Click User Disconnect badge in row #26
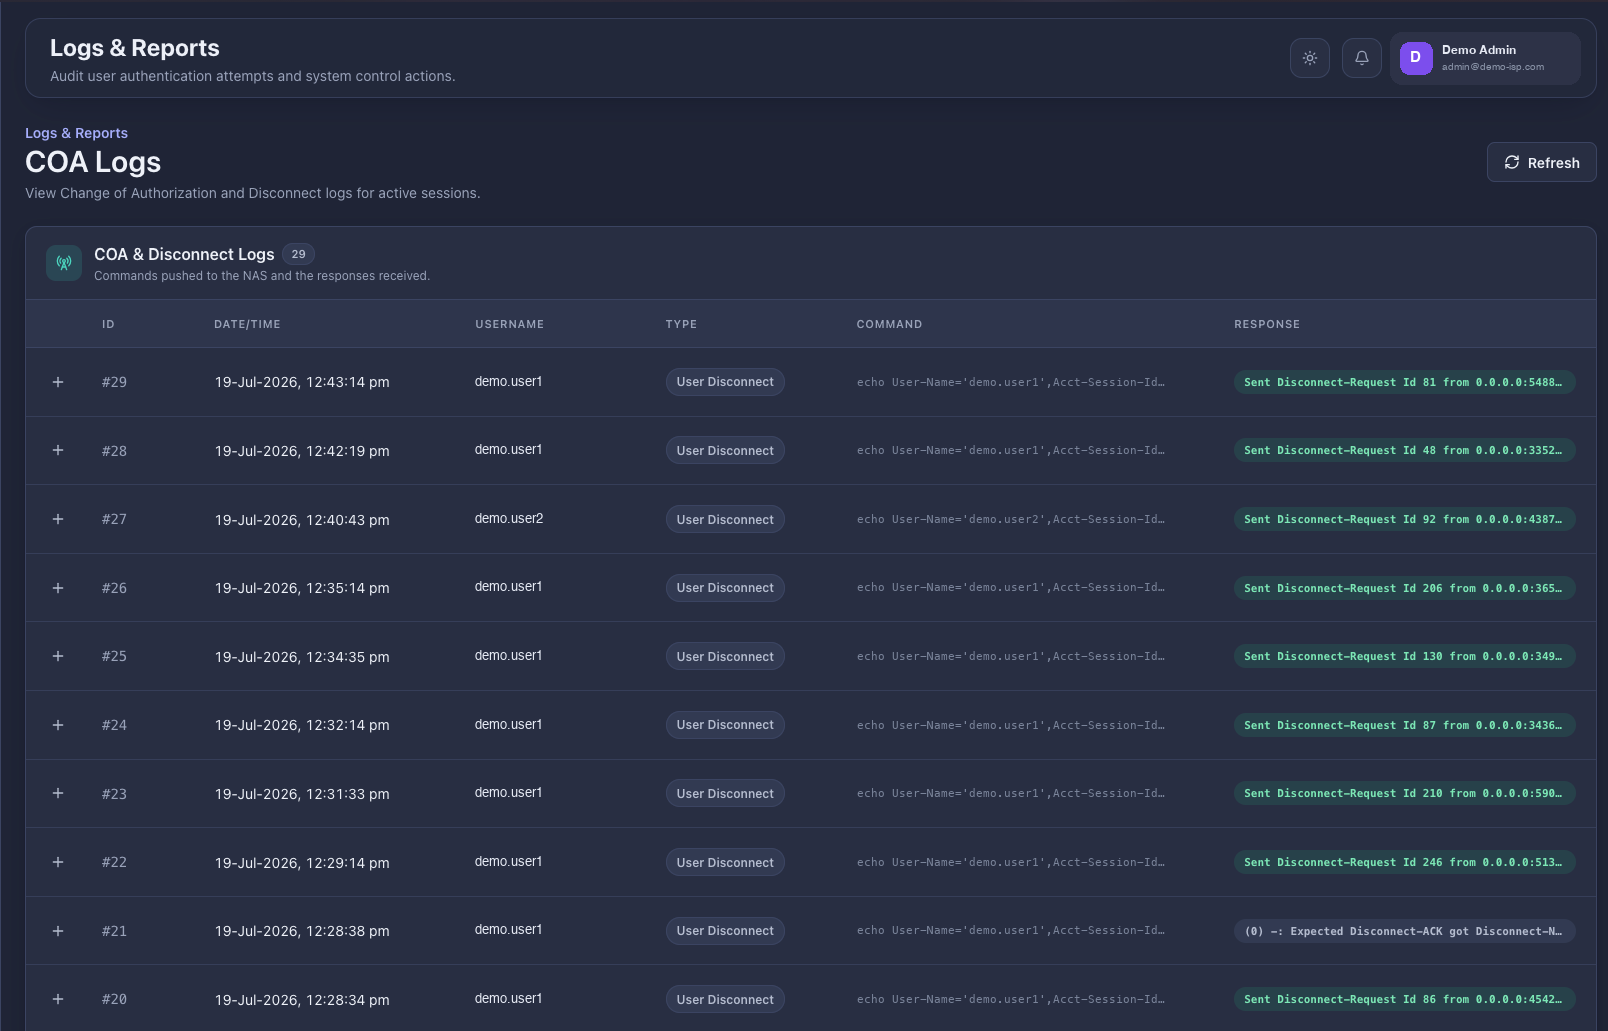The width and height of the screenshot is (1608, 1031). [x=725, y=588]
